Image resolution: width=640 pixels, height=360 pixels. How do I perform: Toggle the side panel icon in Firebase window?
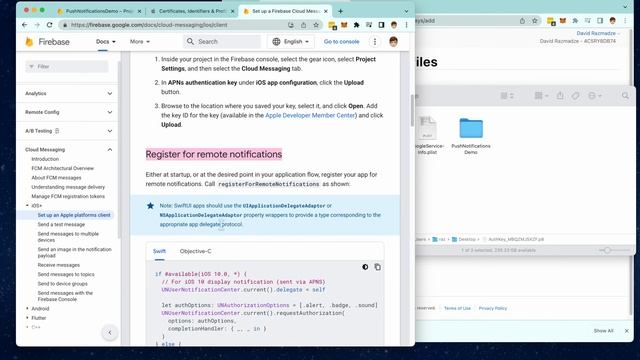pyautogui.click(x=381, y=25)
